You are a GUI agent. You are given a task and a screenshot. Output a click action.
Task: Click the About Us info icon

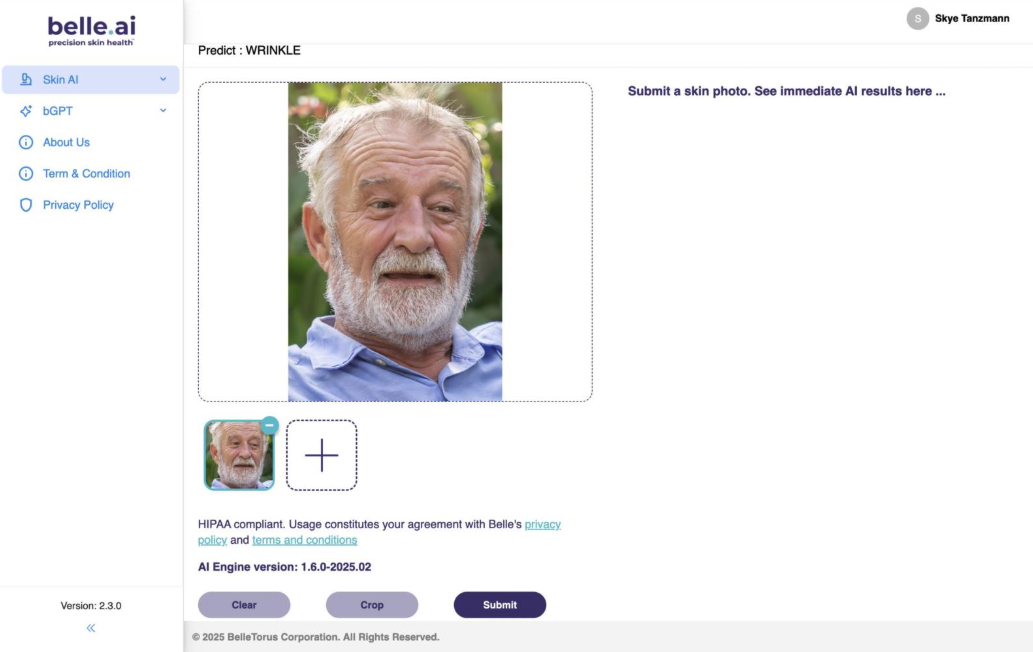pos(26,142)
